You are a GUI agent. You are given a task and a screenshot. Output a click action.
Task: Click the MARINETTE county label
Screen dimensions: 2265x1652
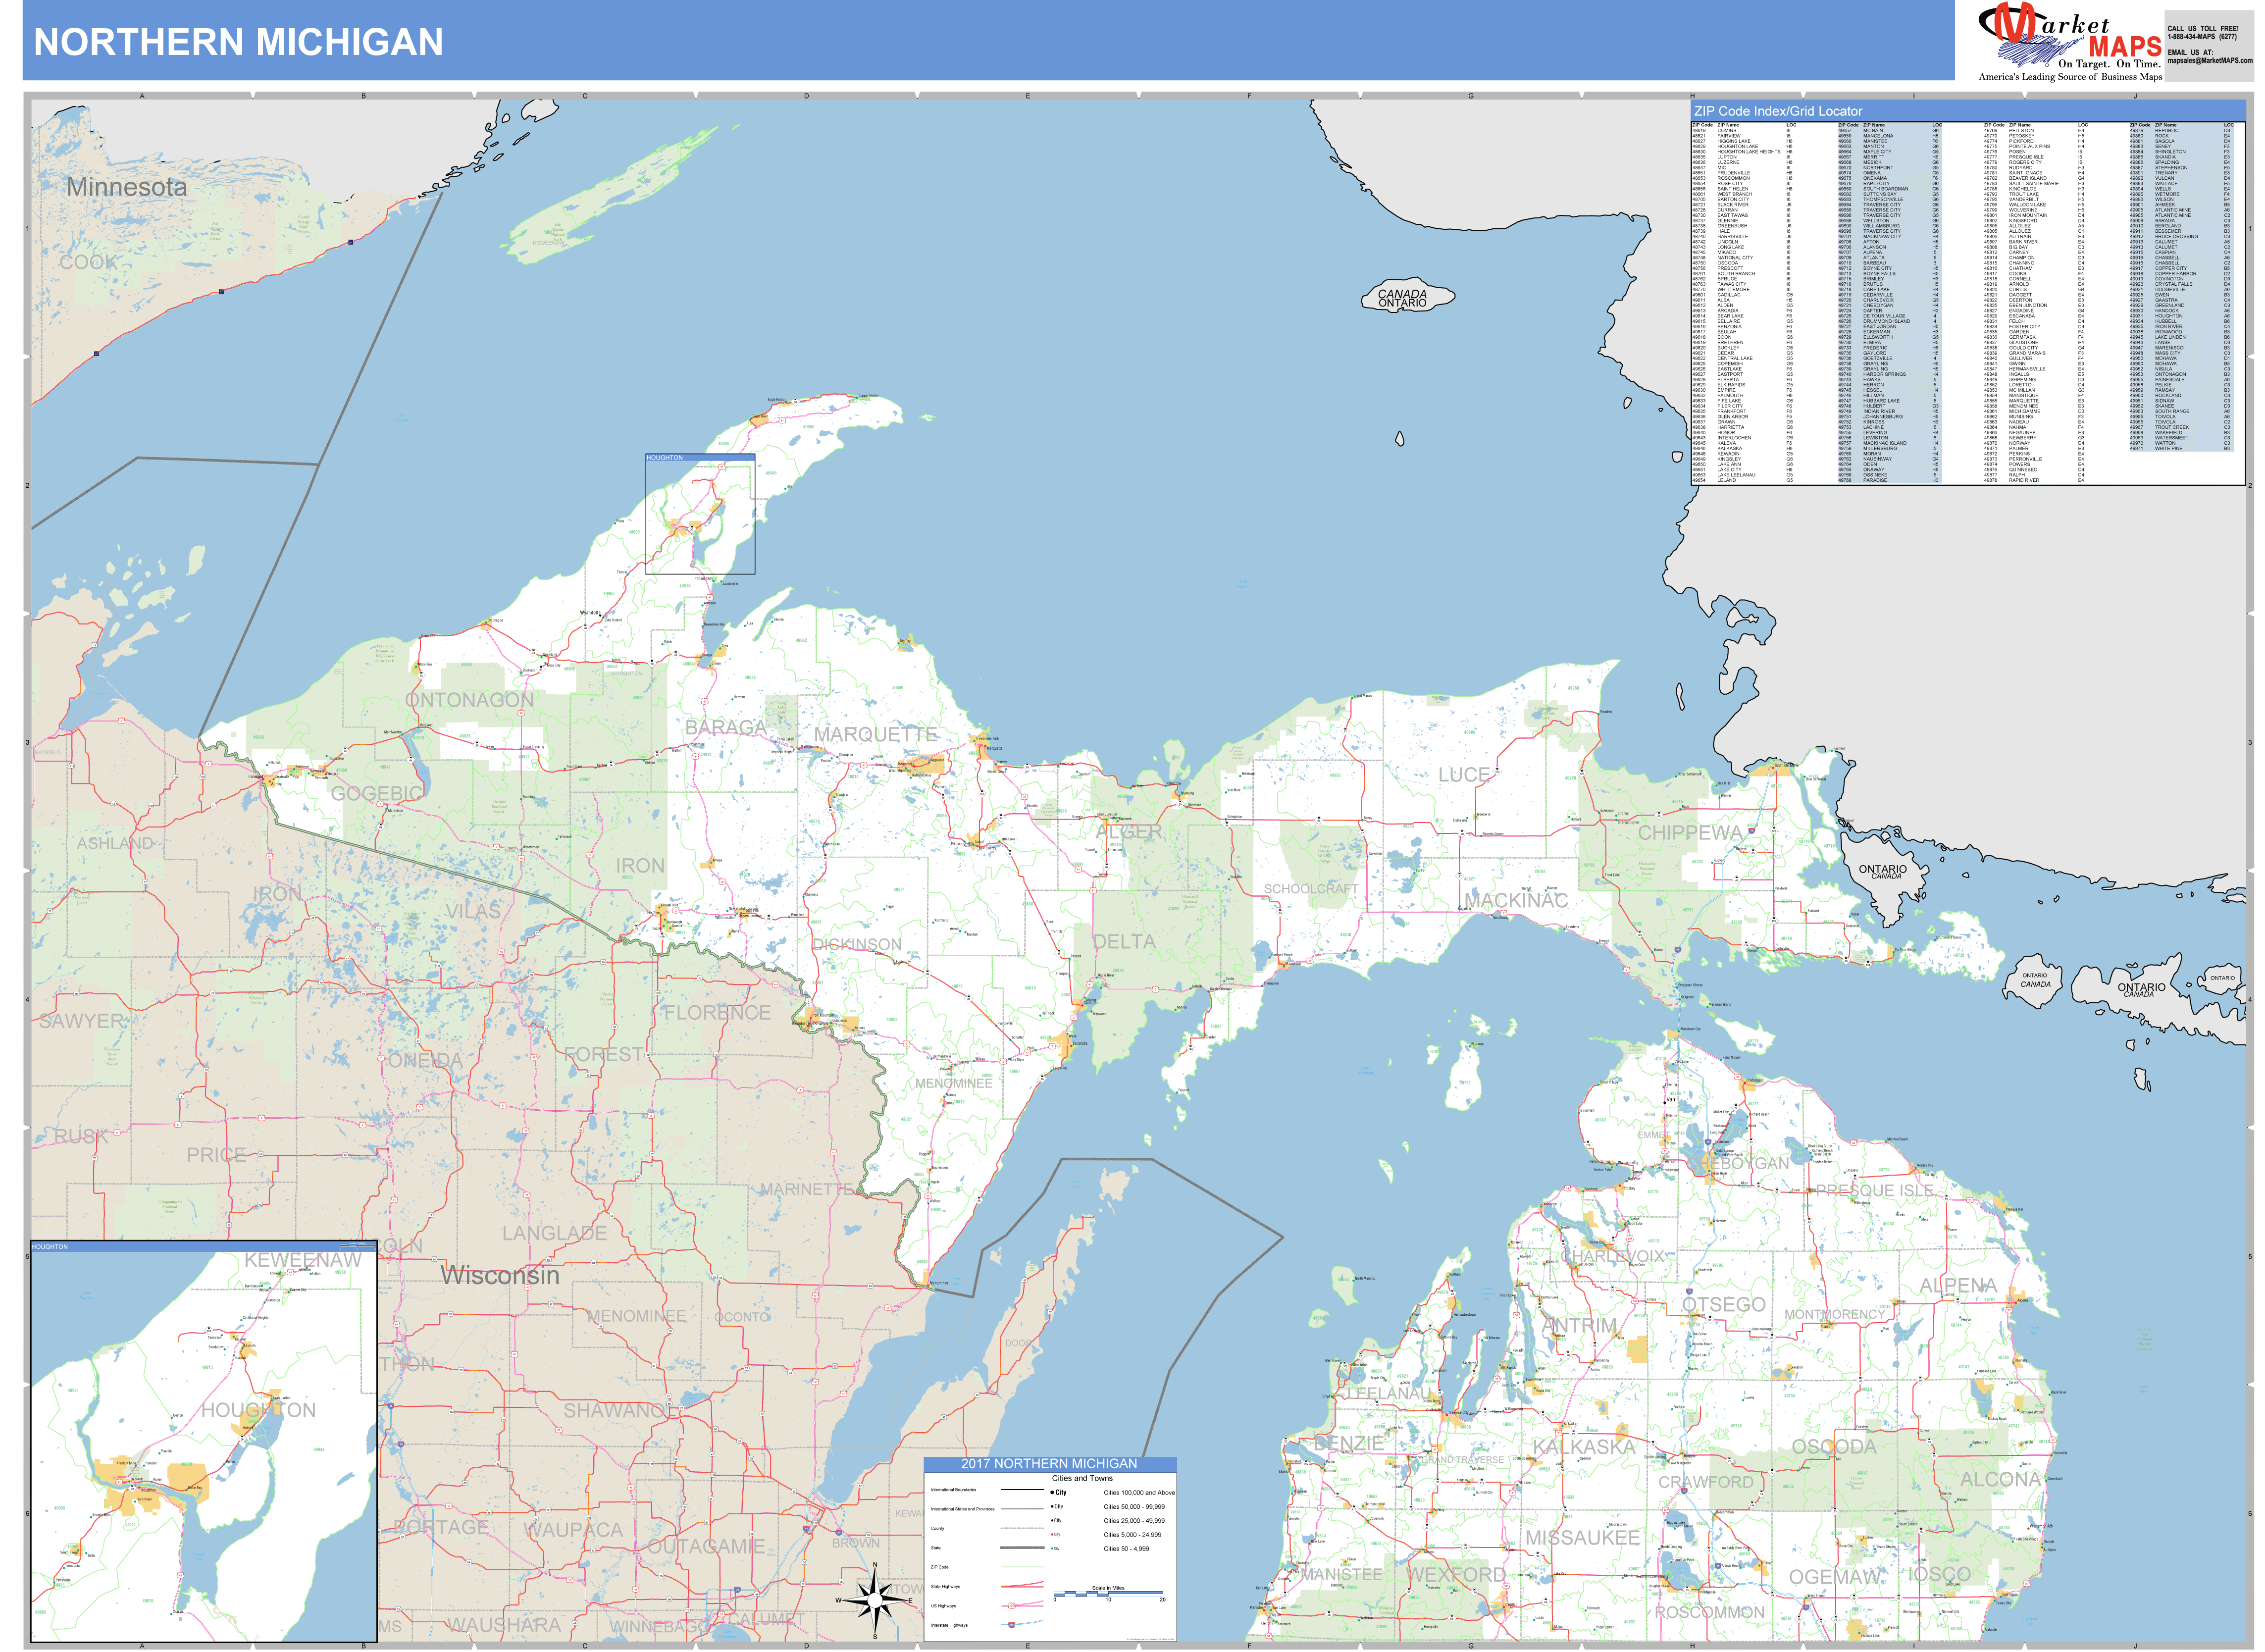807,1189
